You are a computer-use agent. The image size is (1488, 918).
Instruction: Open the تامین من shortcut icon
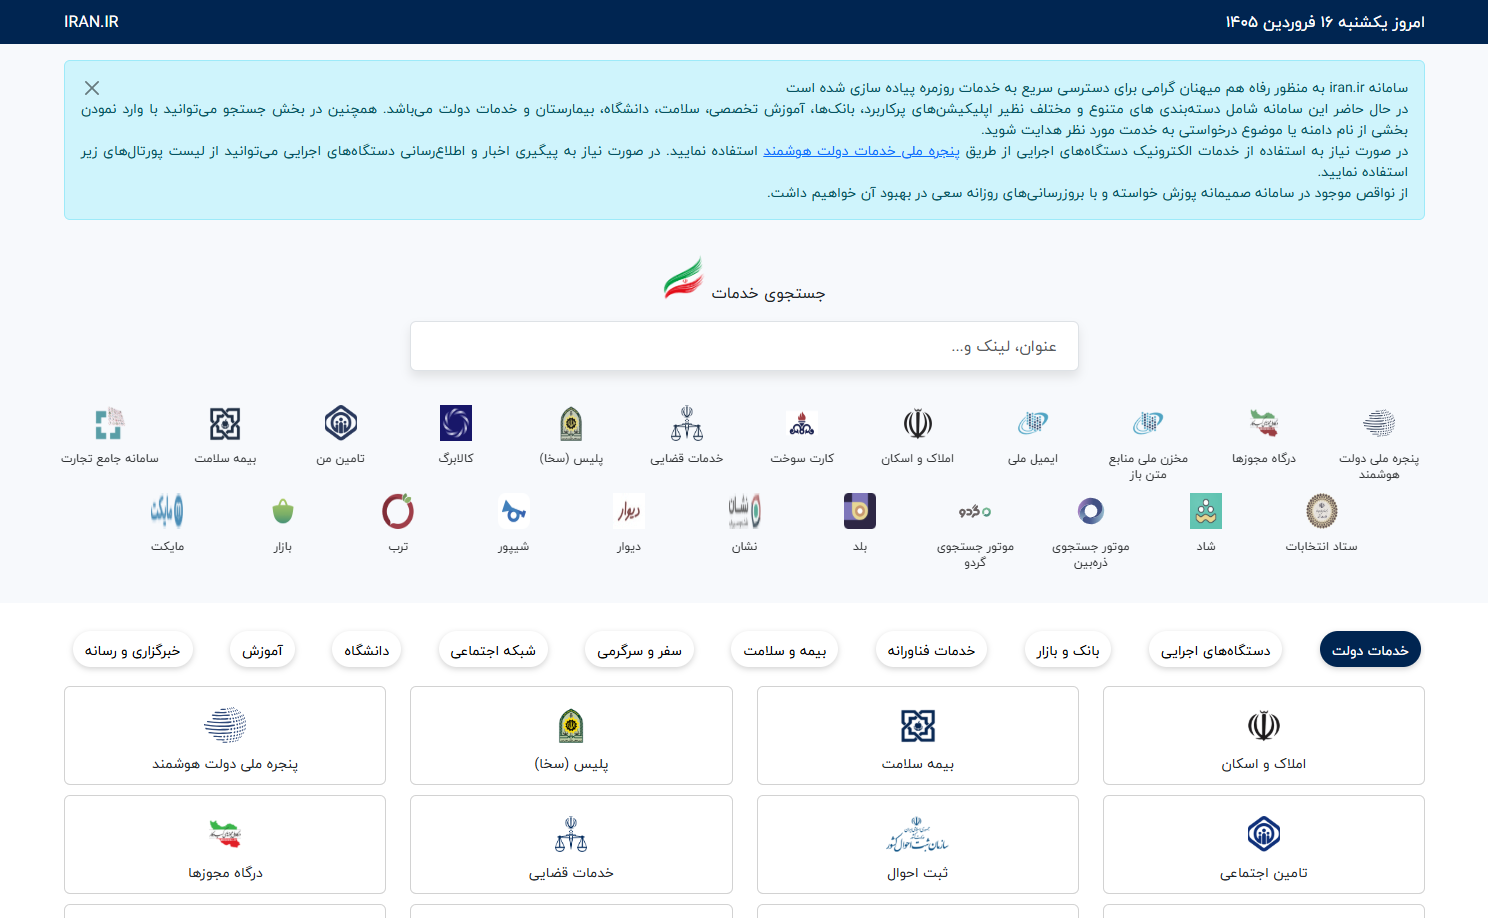click(x=341, y=424)
